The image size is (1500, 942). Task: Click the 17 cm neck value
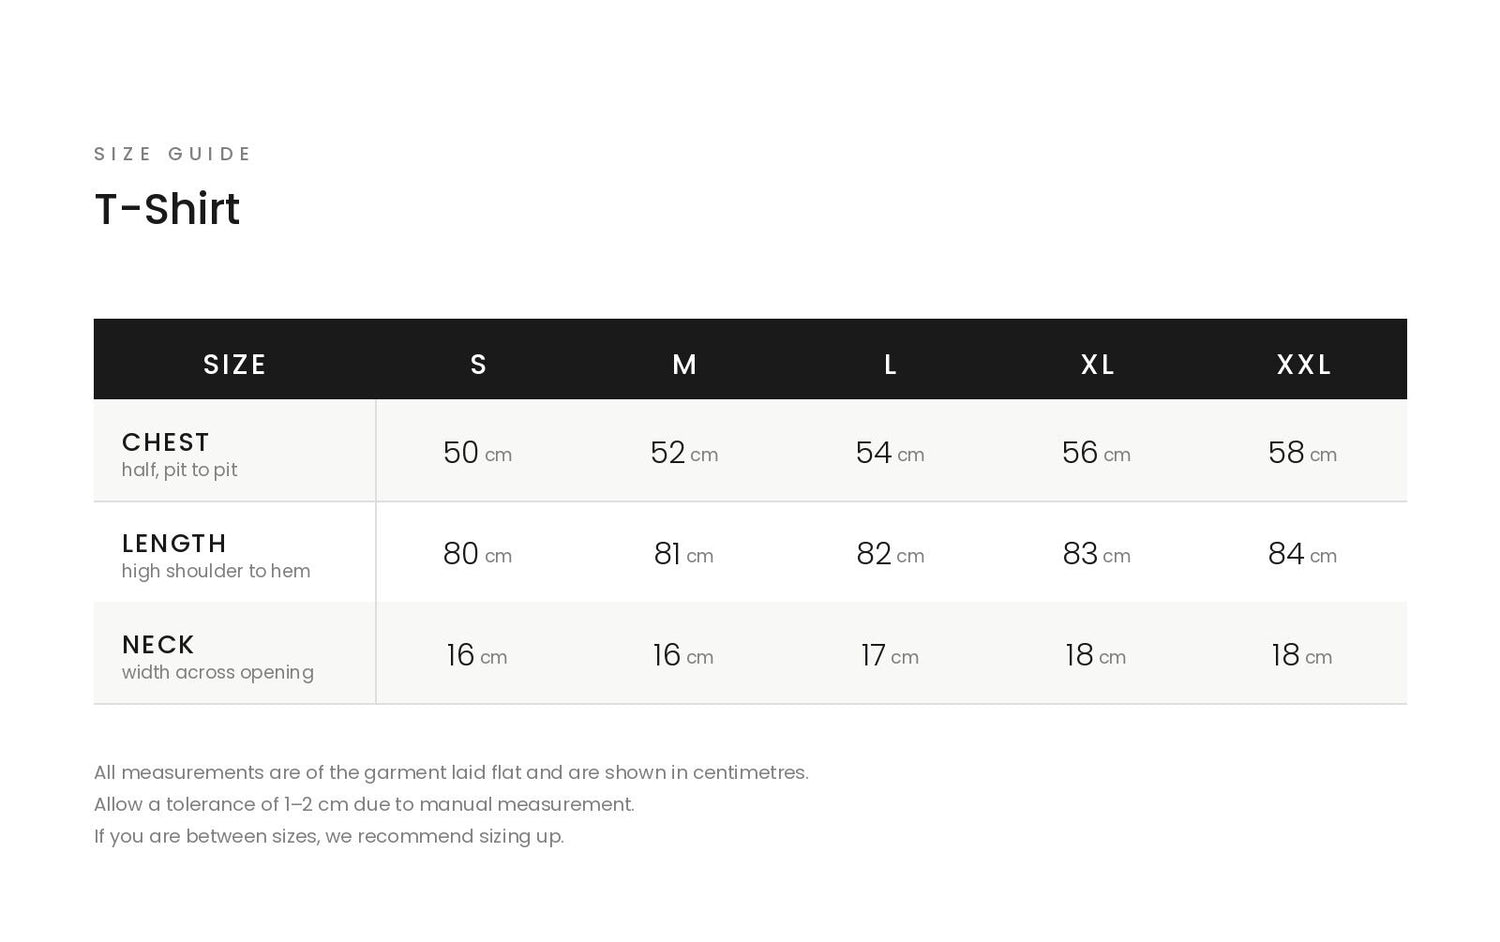tap(890, 656)
